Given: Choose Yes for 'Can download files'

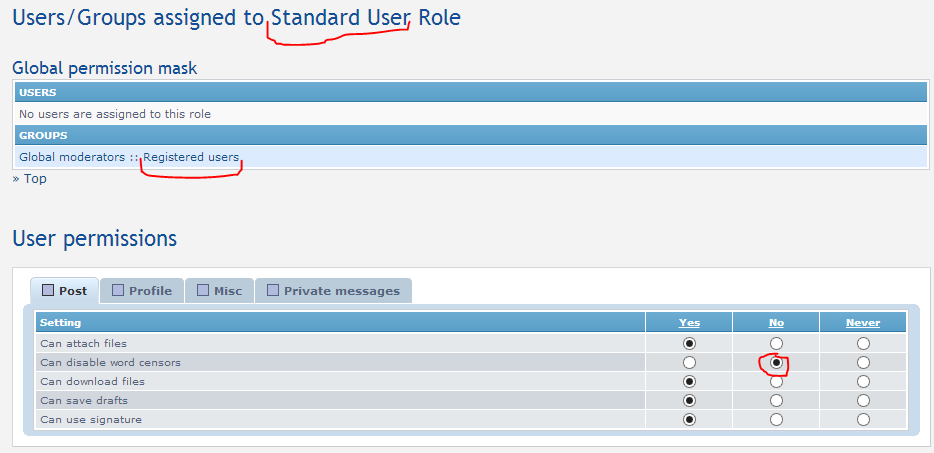Looking at the screenshot, I should tap(689, 381).
